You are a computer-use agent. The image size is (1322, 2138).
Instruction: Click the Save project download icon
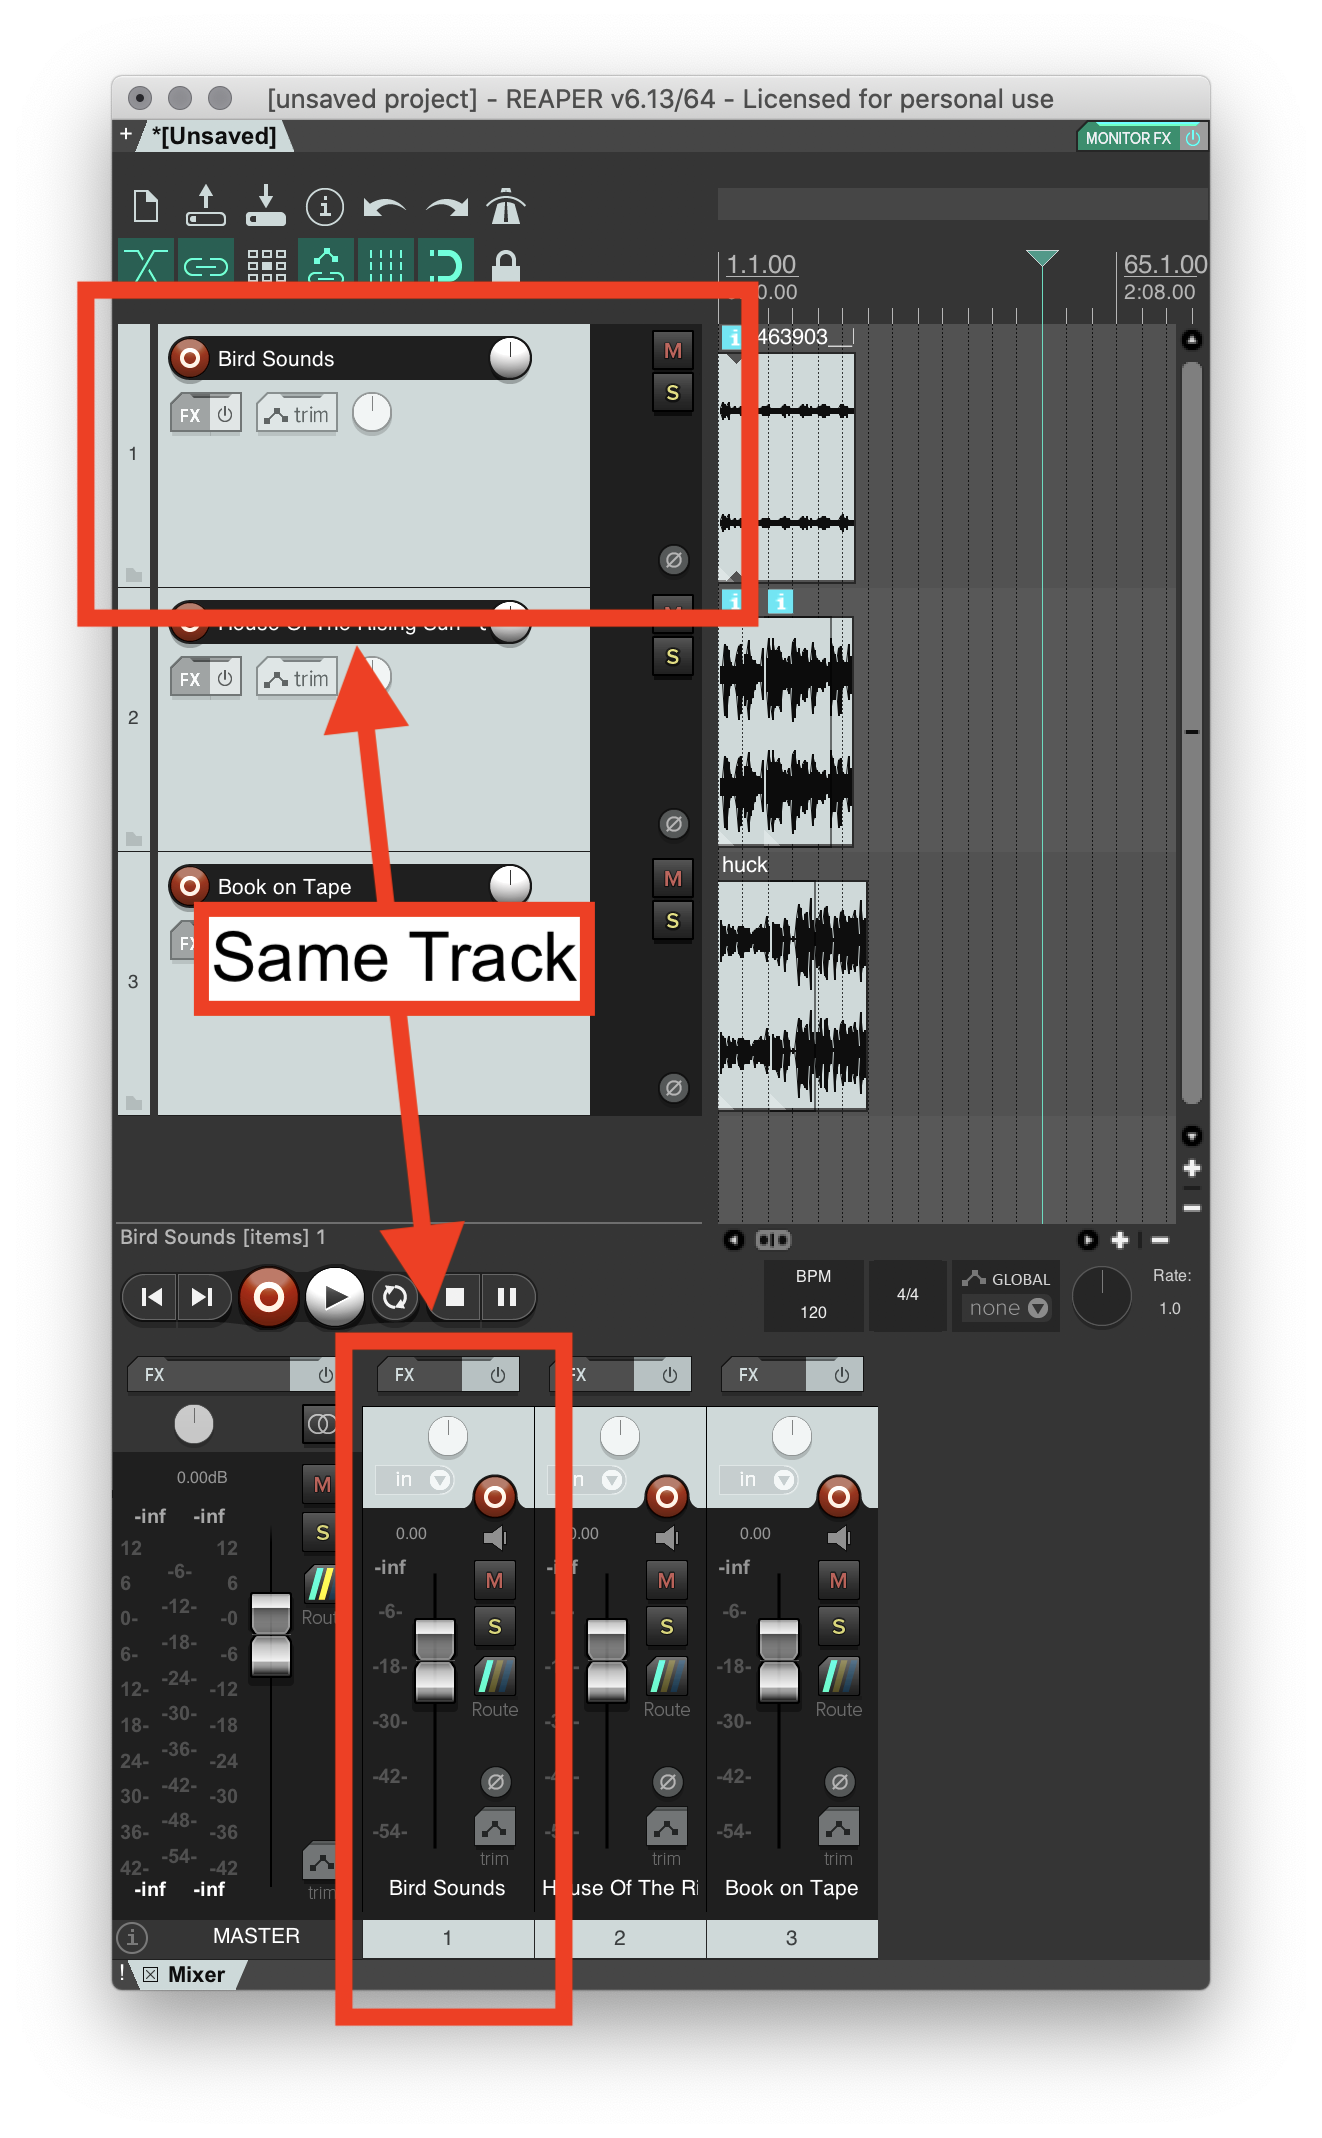(x=266, y=205)
